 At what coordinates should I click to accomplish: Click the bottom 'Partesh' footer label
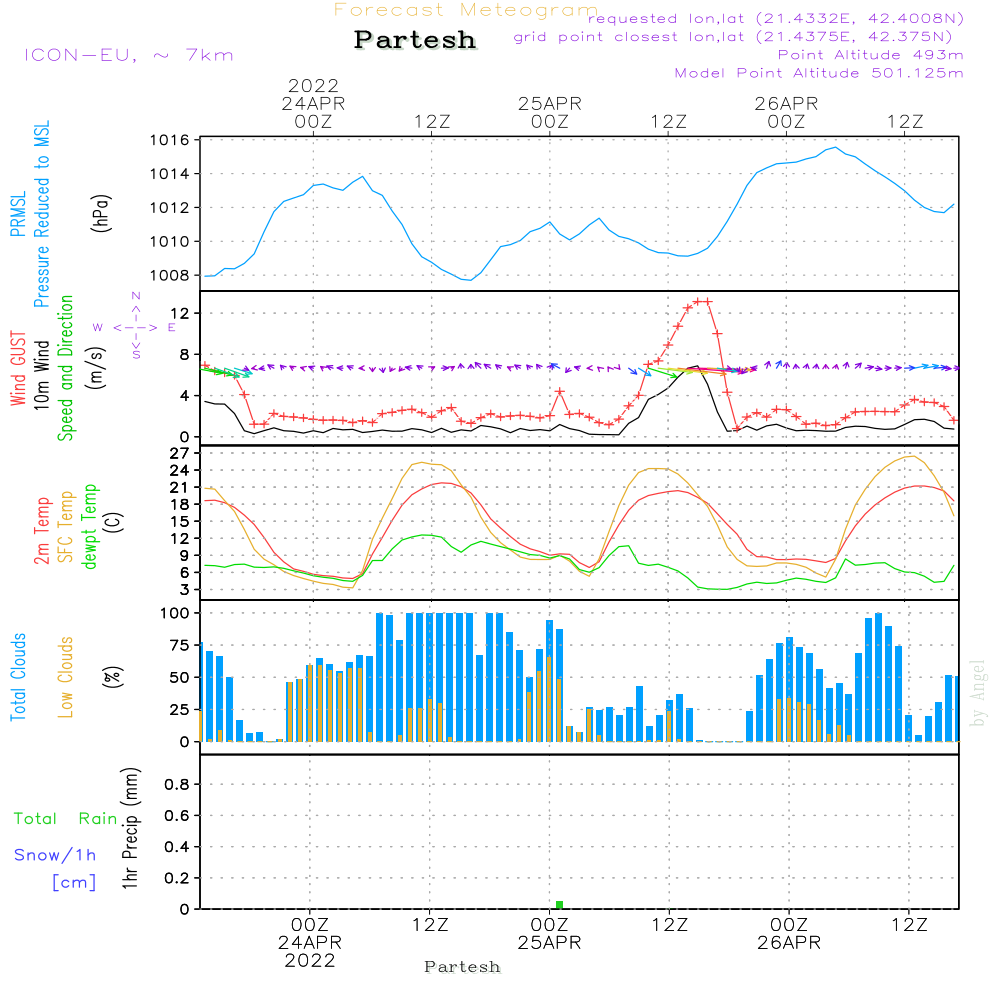[x=462, y=967]
